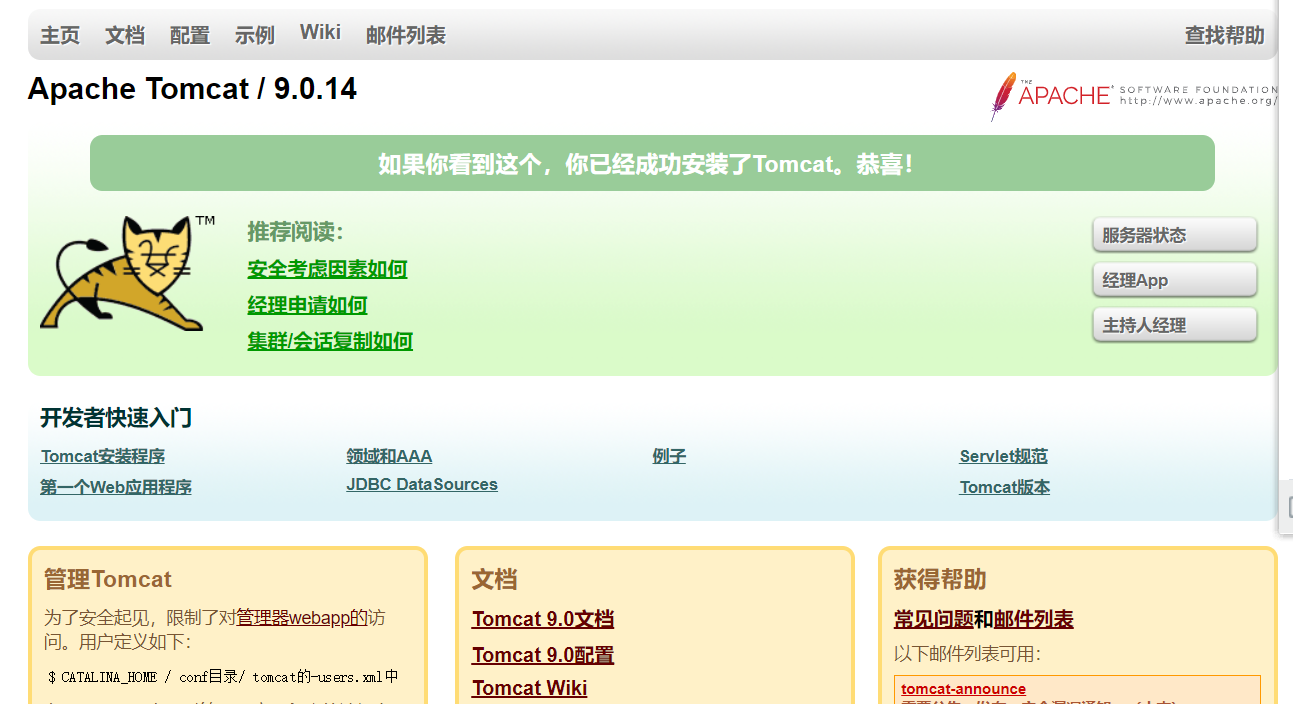Click the 服务器状态 button
The height and width of the screenshot is (704, 1293).
click(1173, 234)
